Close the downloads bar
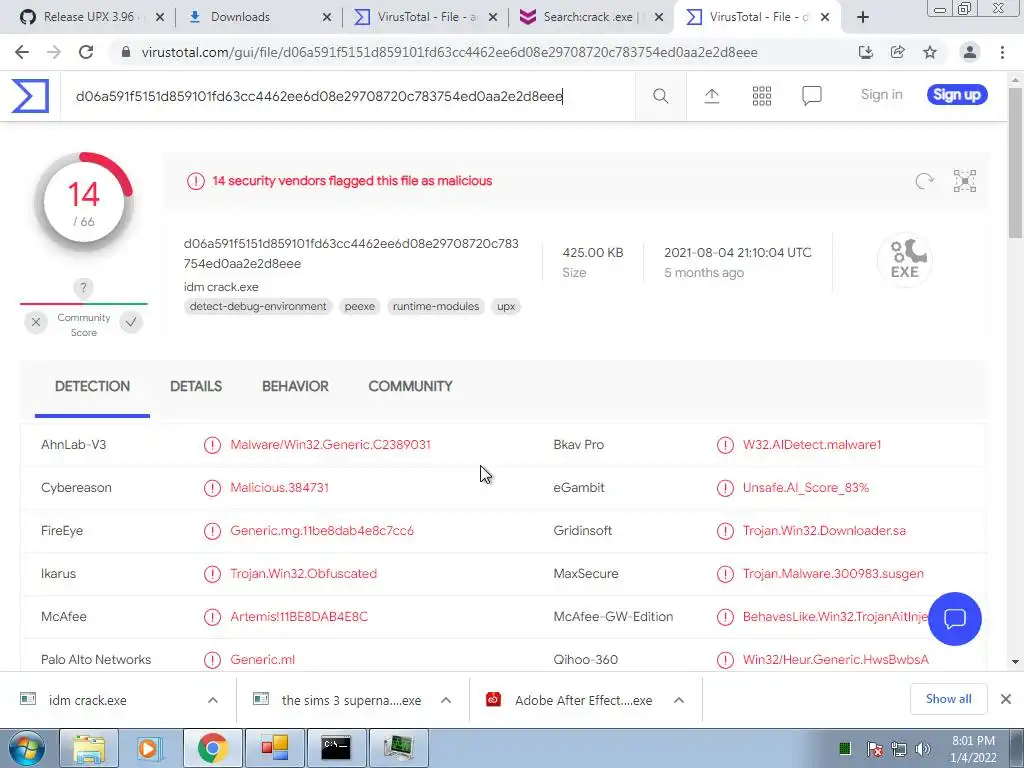The image size is (1024, 768). (x=1006, y=699)
